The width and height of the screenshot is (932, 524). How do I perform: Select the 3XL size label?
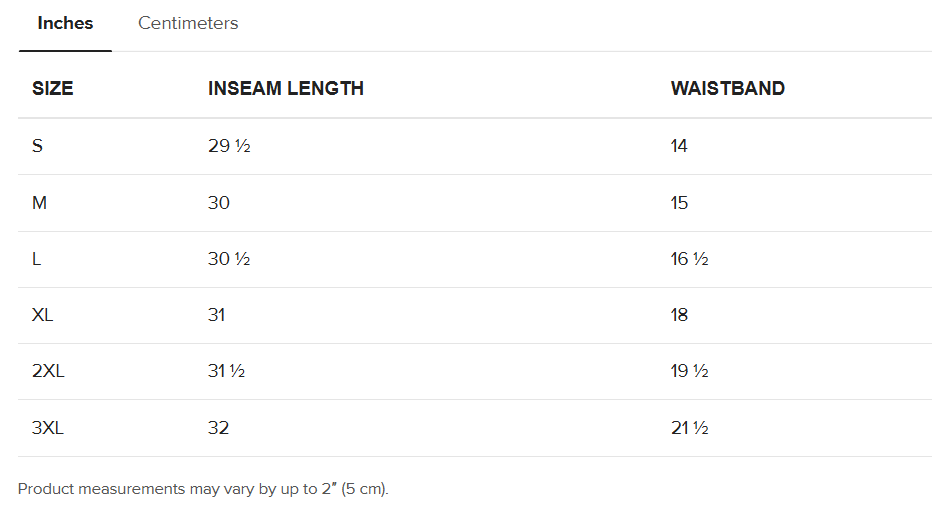coord(48,428)
